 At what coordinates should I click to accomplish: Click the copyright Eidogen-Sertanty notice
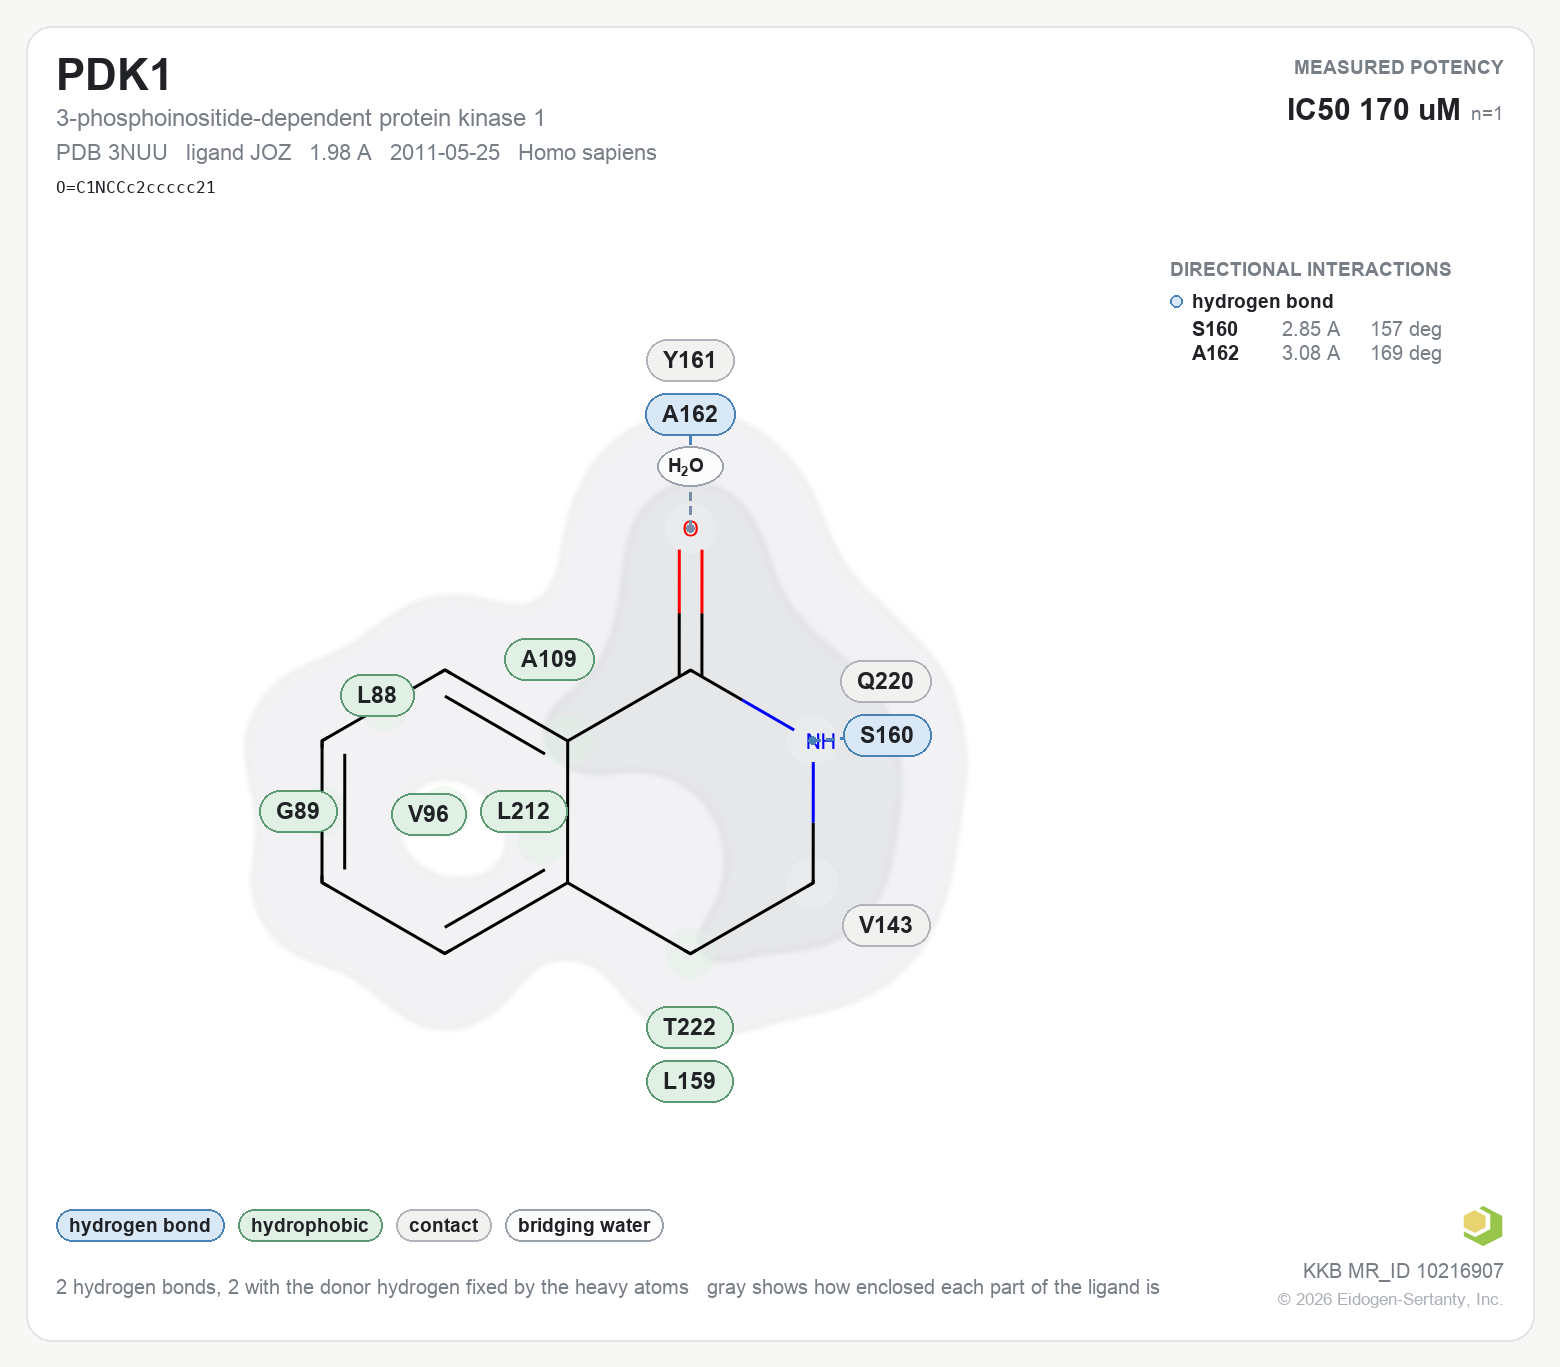[x=1390, y=1299]
